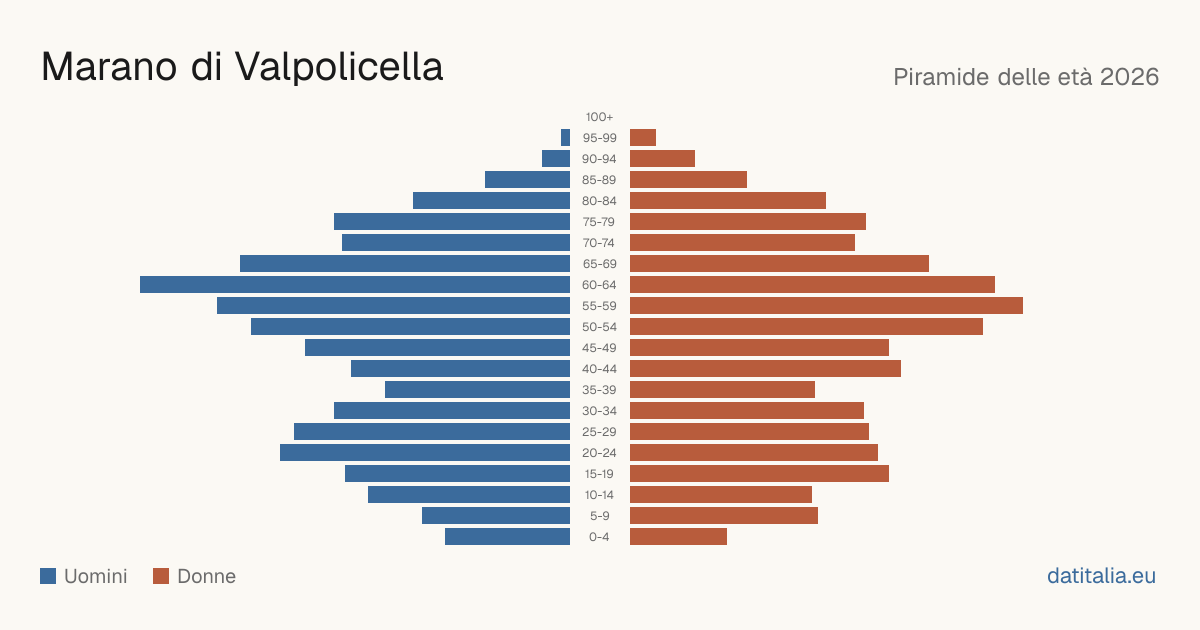The width and height of the screenshot is (1200, 630).
Task: Open the datitalia.eu link
Action: pyautogui.click(x=1101, y=576)
